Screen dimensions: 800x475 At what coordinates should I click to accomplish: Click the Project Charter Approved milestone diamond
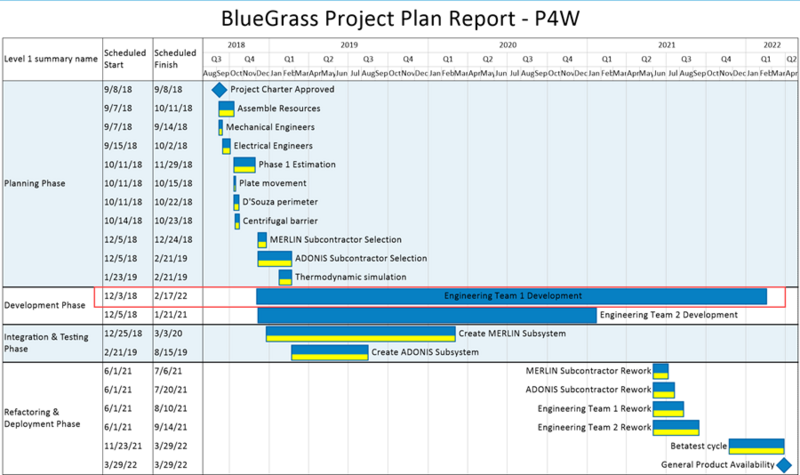point(219,90)
